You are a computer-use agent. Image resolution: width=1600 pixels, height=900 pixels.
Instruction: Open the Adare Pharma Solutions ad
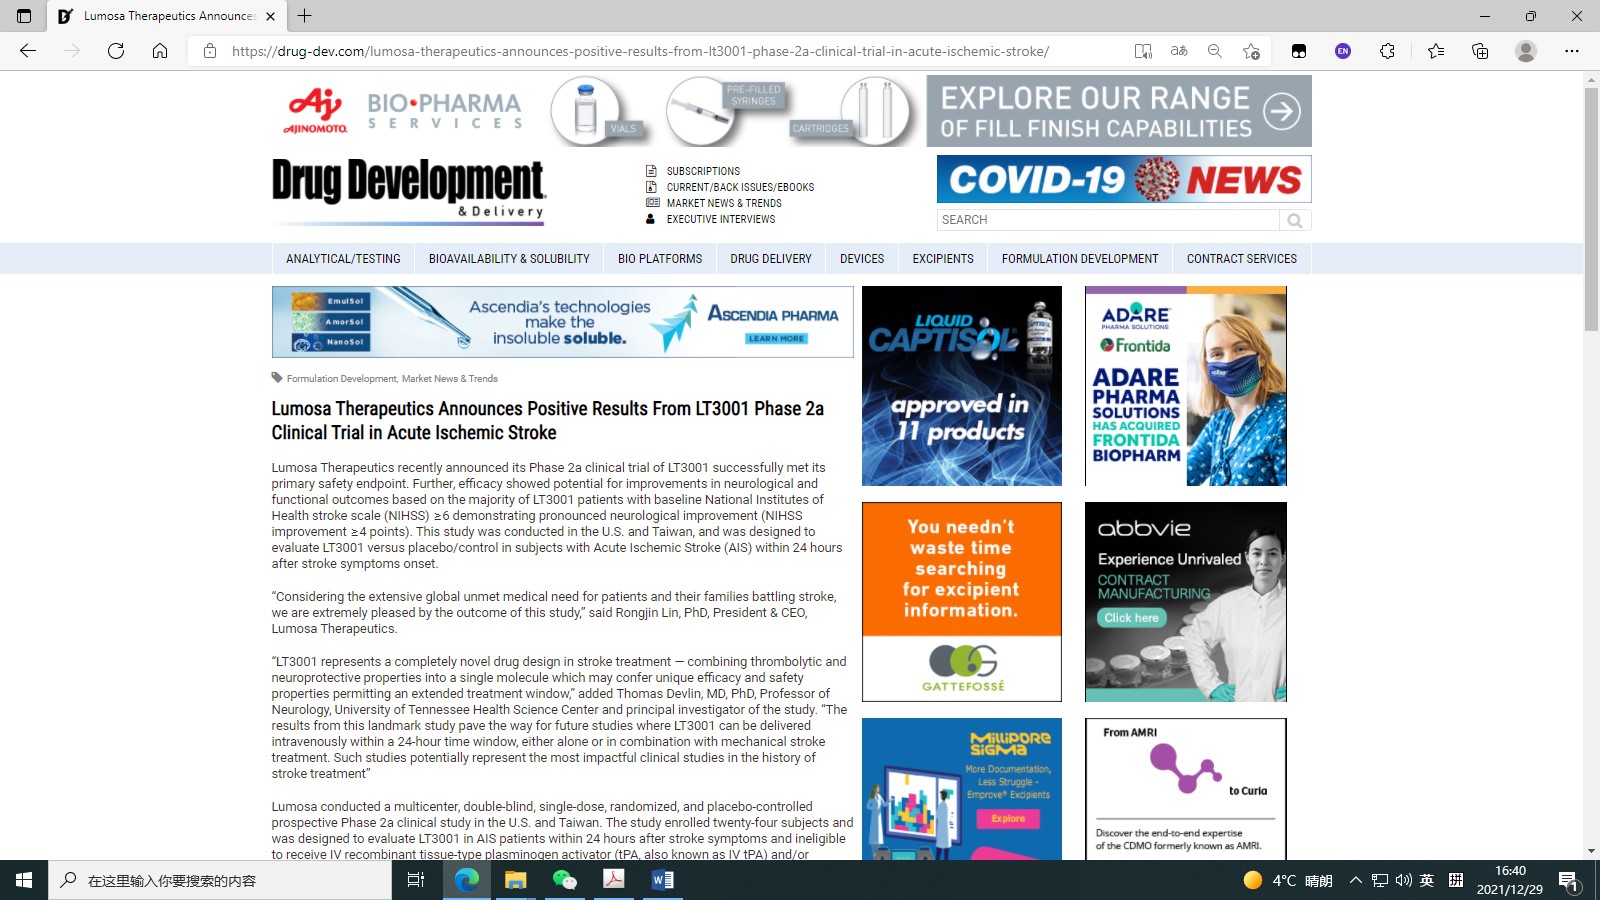1186,386
